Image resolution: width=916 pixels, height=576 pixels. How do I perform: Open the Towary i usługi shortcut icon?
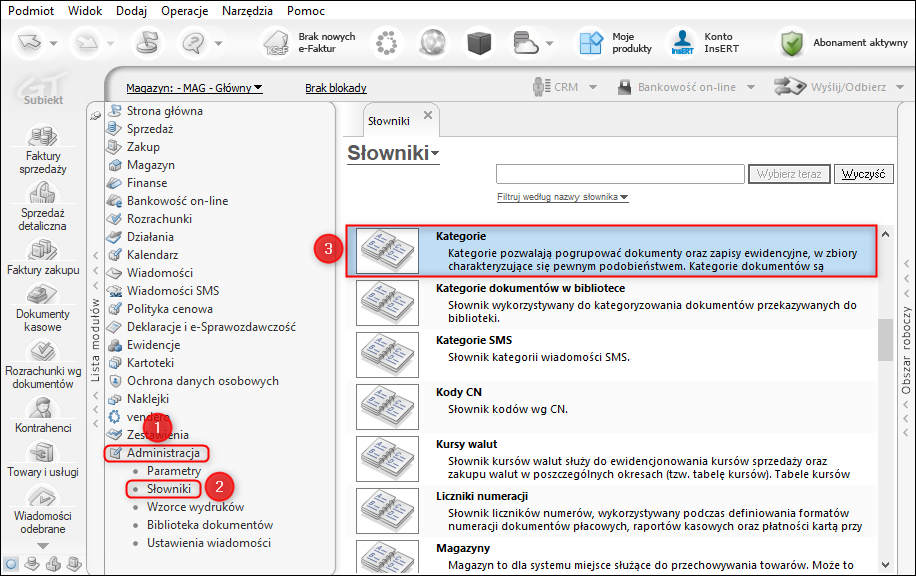[43, 452]
